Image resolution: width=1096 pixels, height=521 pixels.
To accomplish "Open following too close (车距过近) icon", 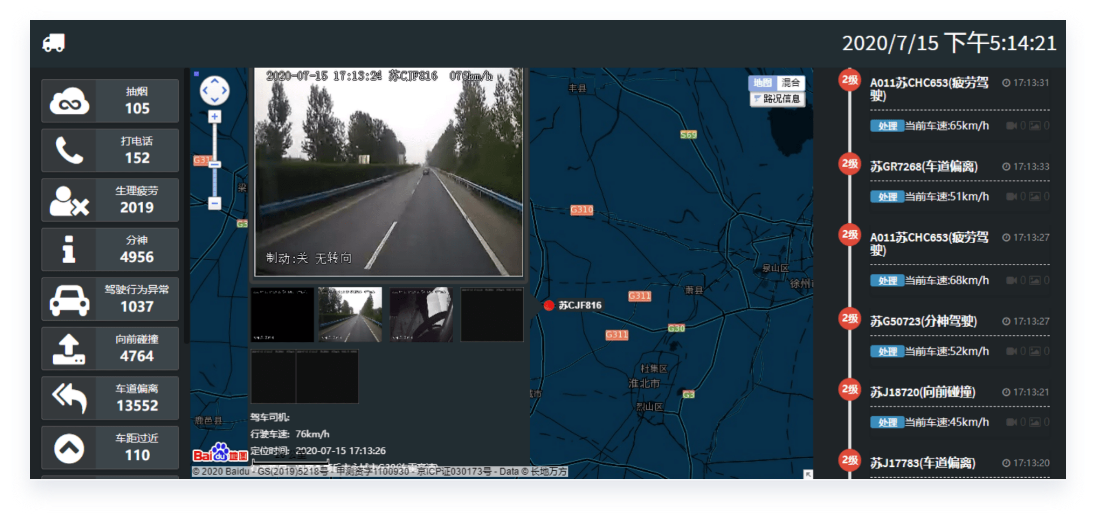I will (69, 448).
